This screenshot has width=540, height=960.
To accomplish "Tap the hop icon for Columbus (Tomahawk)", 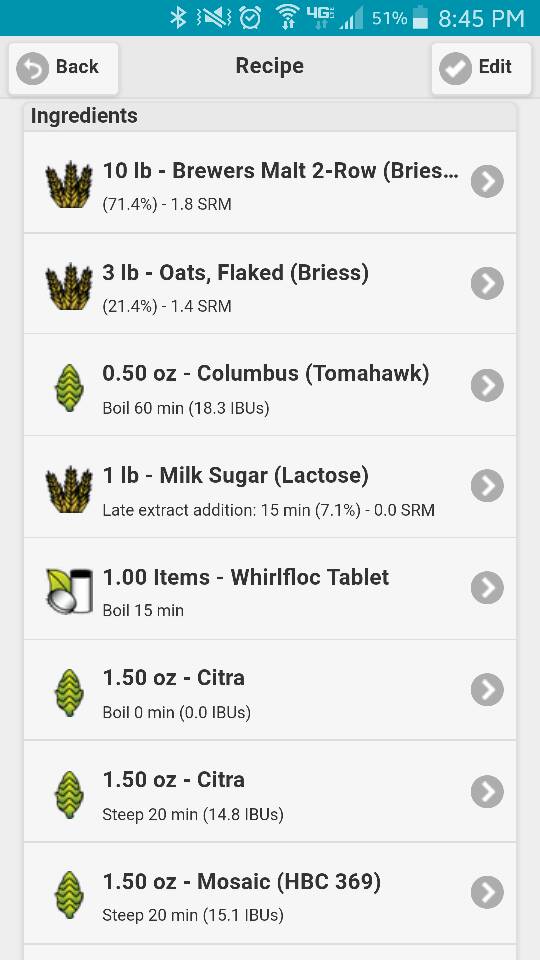I will point(69,387).
